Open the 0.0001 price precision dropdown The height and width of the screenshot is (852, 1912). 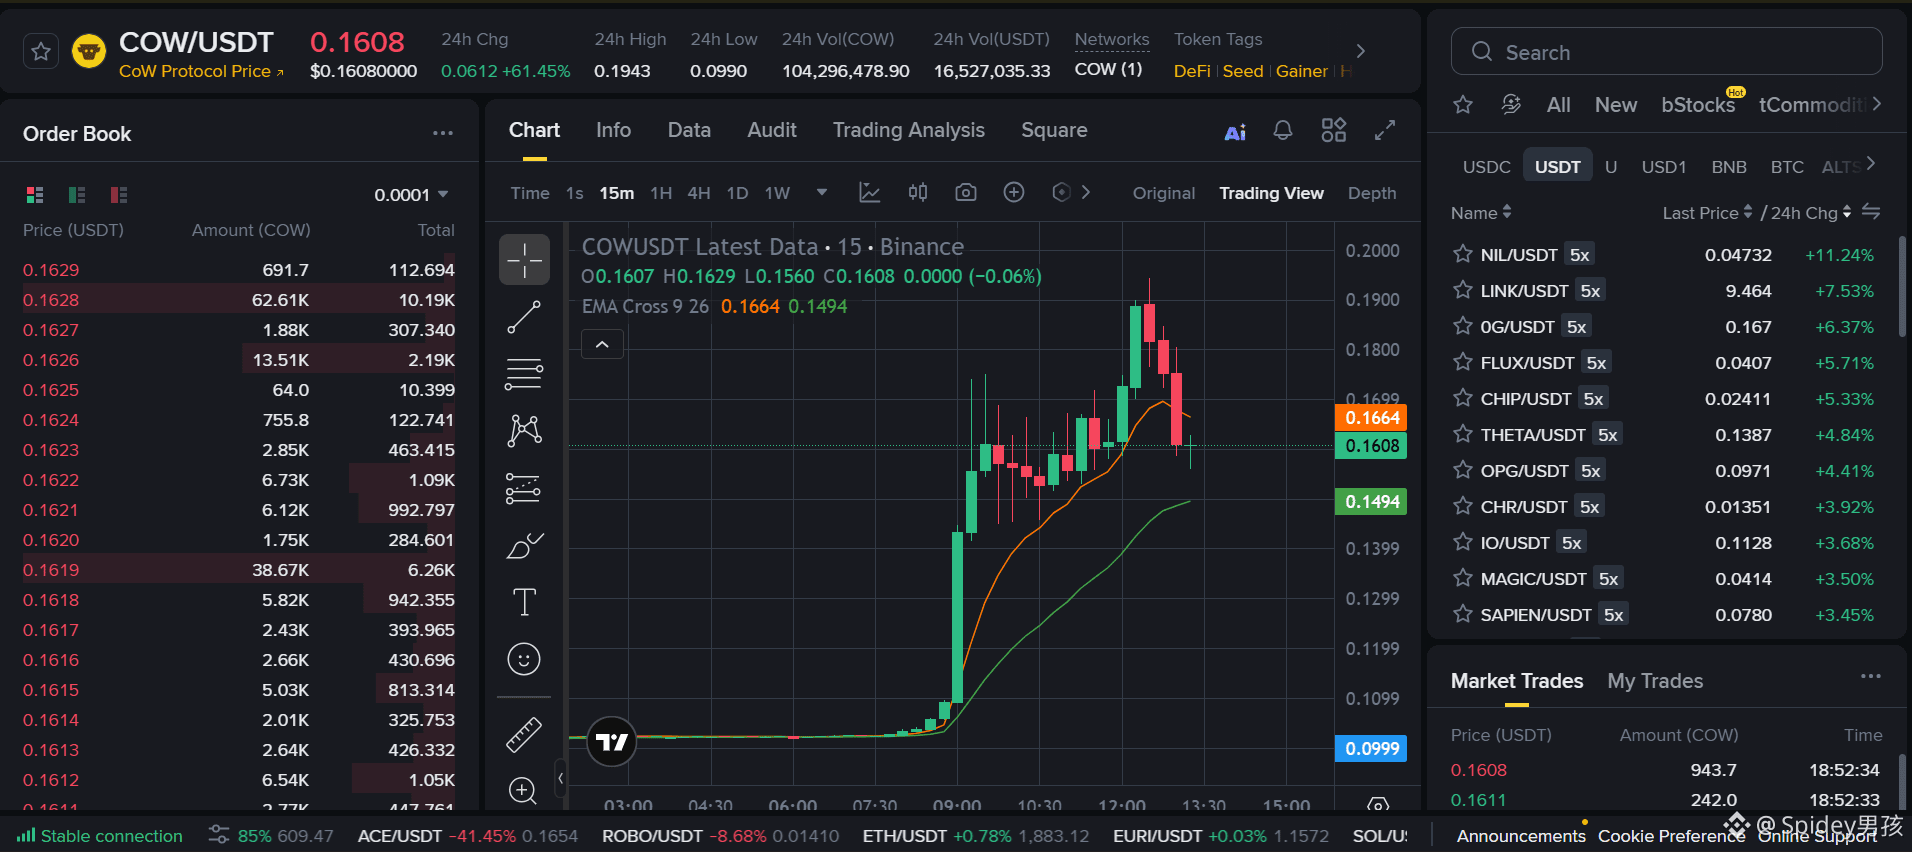point(411,195)
